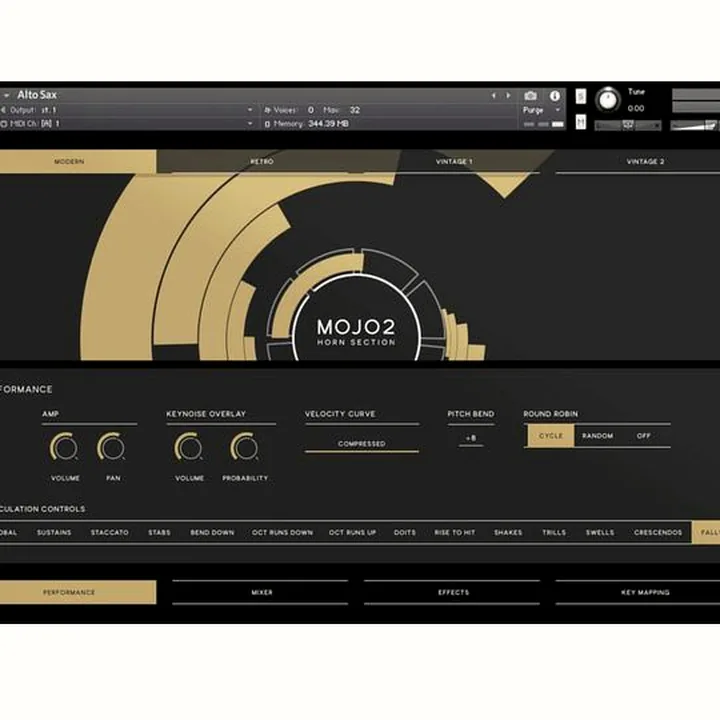Click the Alto Sax instrument name
Viewport: 720px width, 720px height.
click(37, 95)
